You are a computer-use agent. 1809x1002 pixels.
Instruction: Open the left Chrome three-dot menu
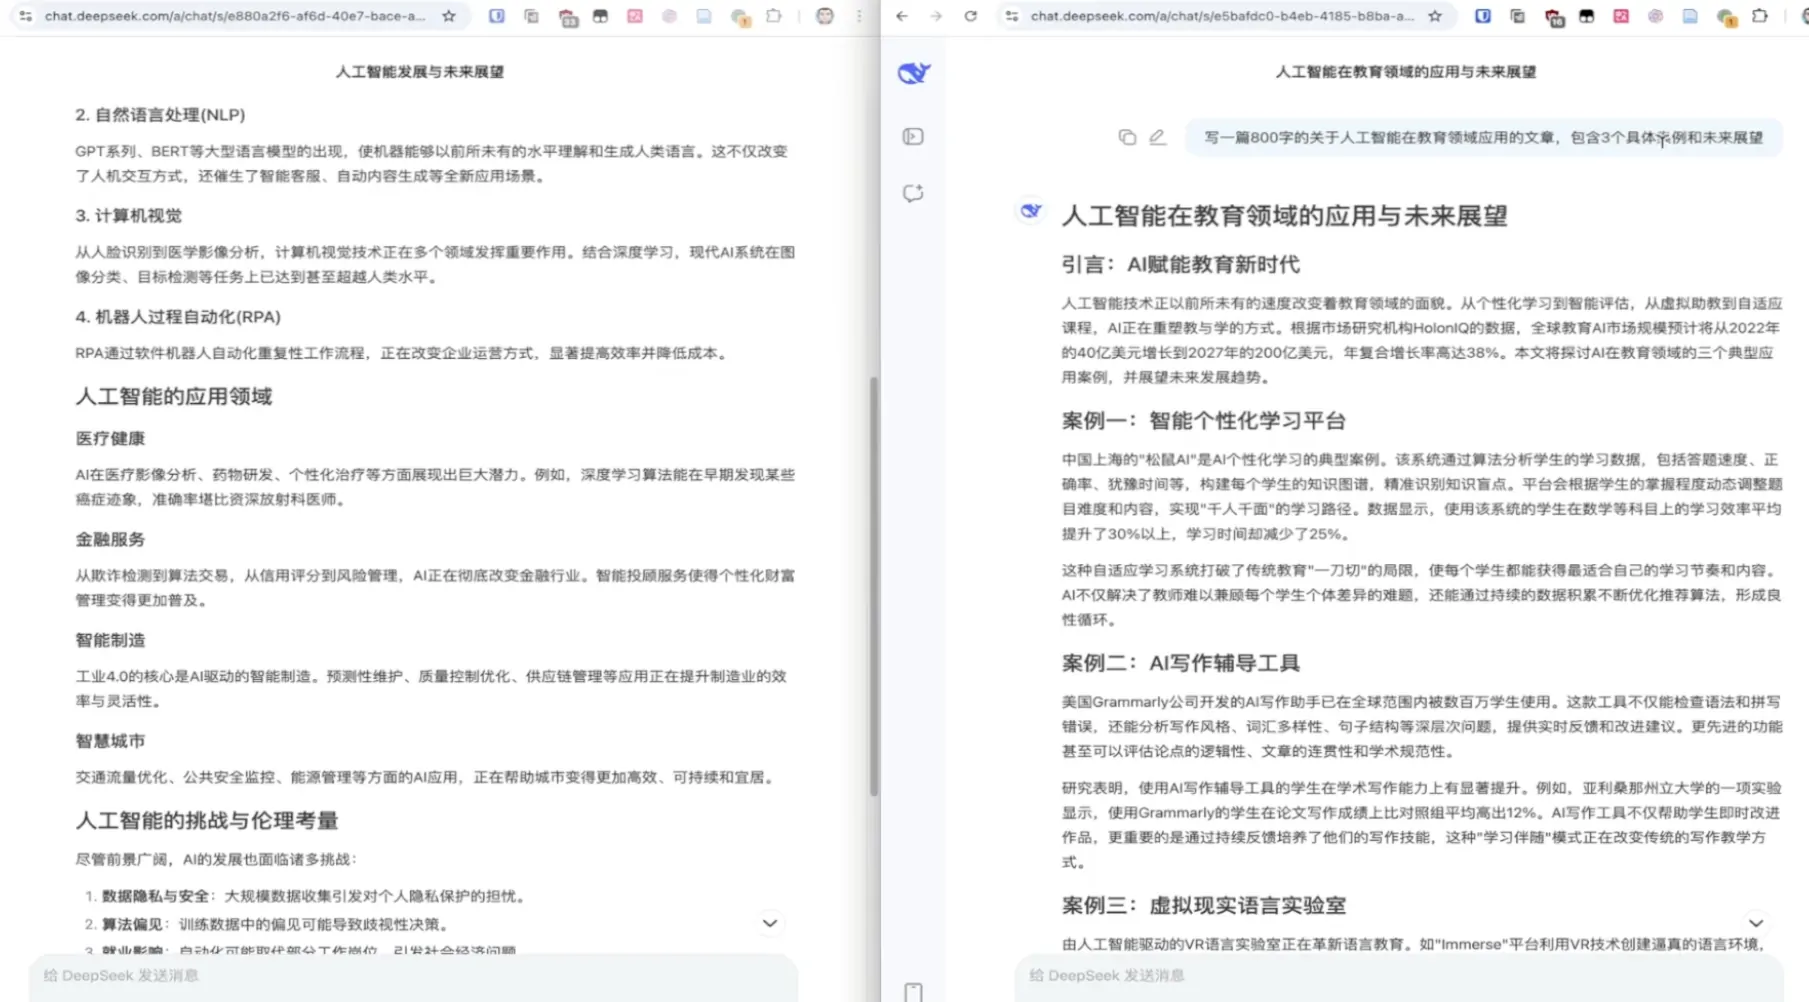pos(859,16)
